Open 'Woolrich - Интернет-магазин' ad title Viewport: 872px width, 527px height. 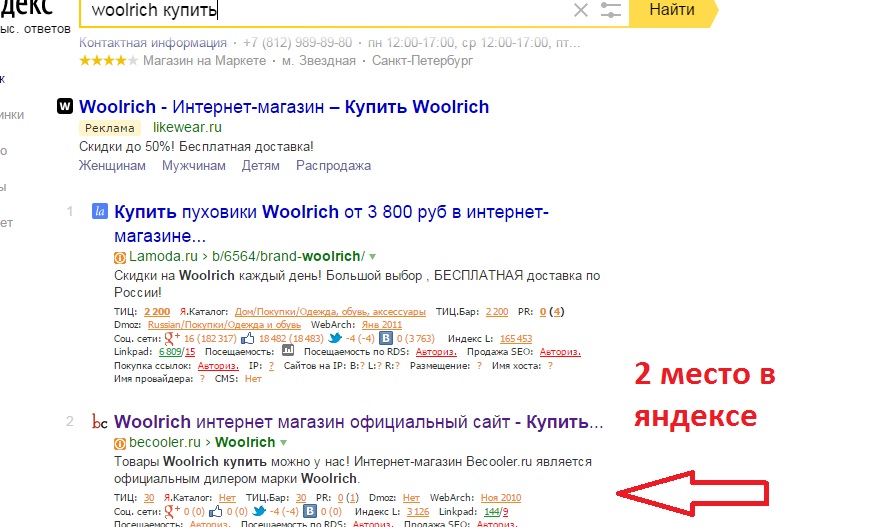[284, 107]
